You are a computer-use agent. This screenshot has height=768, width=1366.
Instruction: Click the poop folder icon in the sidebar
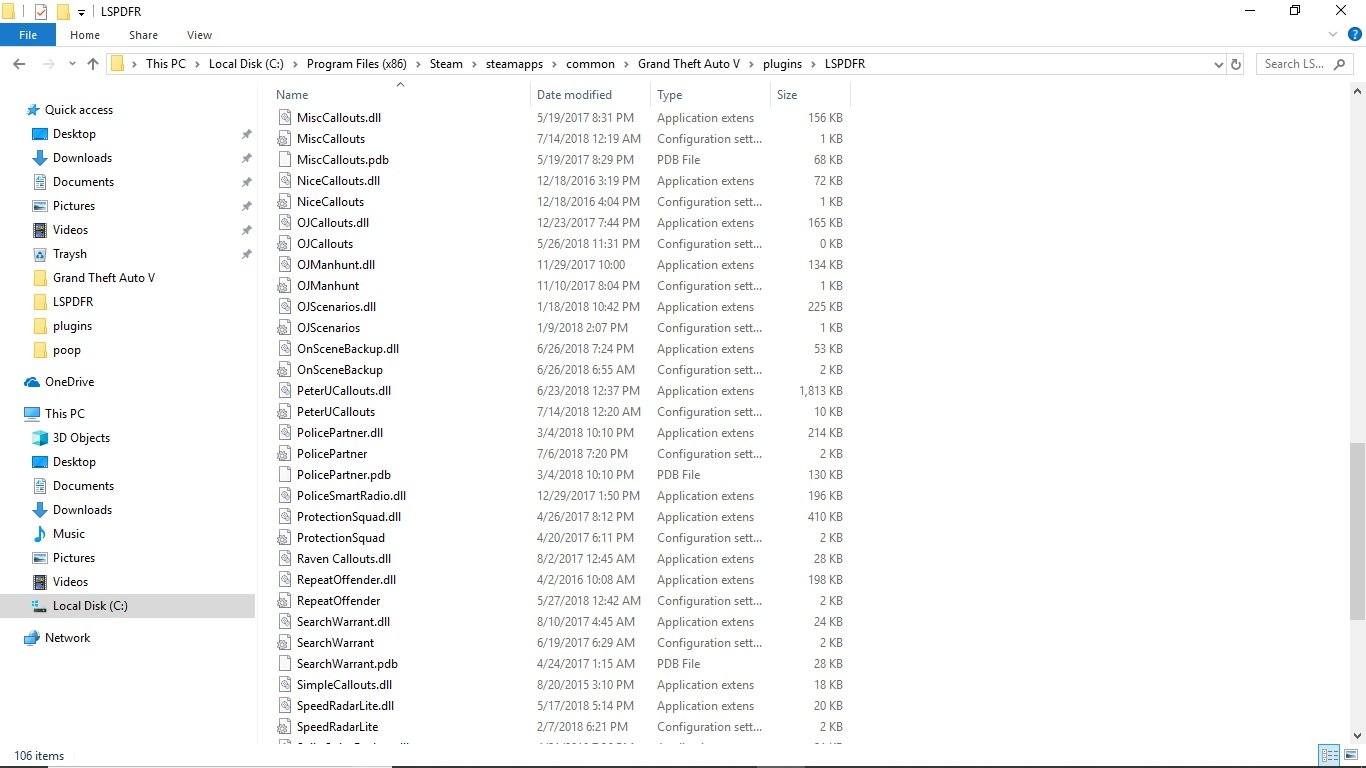(40, 350)
